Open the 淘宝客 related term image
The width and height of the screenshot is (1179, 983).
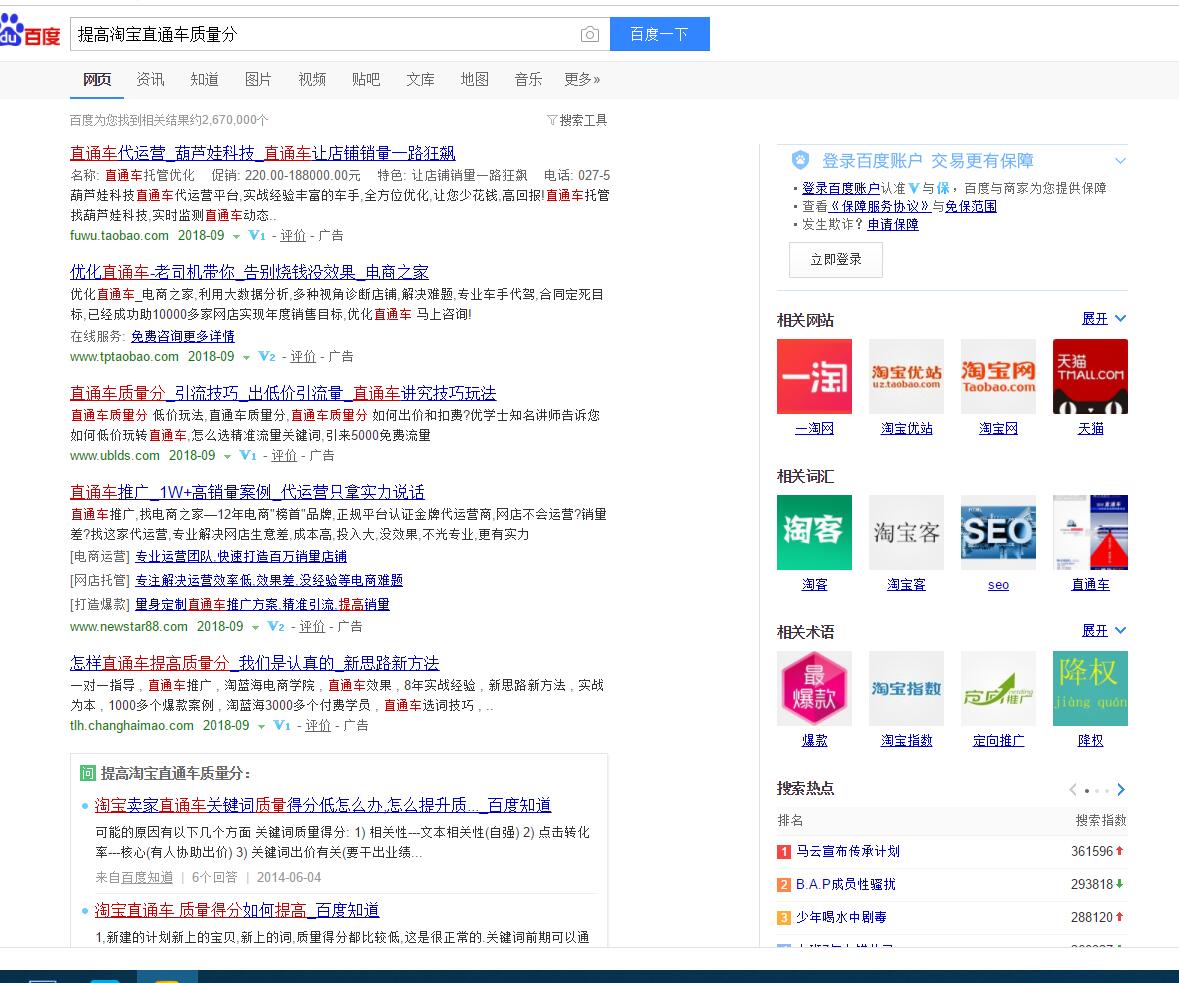[x=906, y=532]
